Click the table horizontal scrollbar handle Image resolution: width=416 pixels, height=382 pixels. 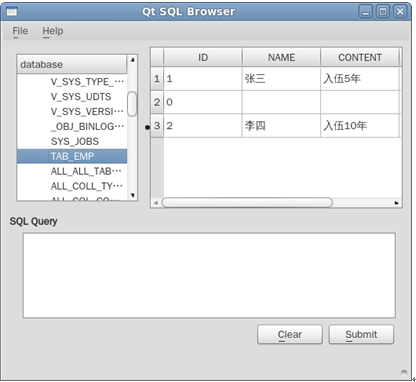point(247,202)
